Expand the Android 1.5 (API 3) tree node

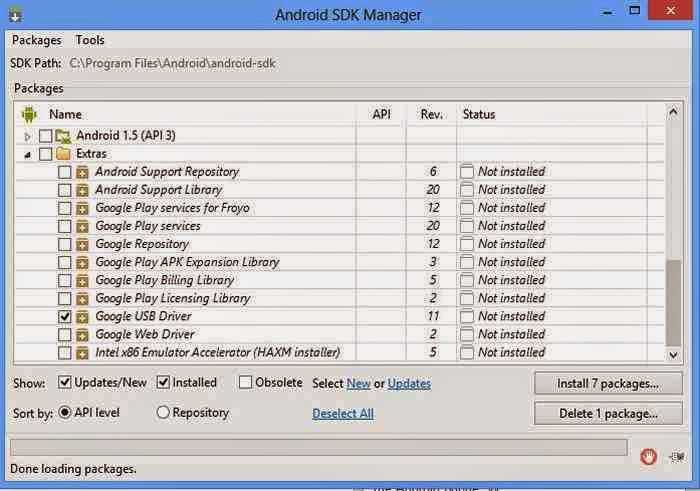point(28,136)
